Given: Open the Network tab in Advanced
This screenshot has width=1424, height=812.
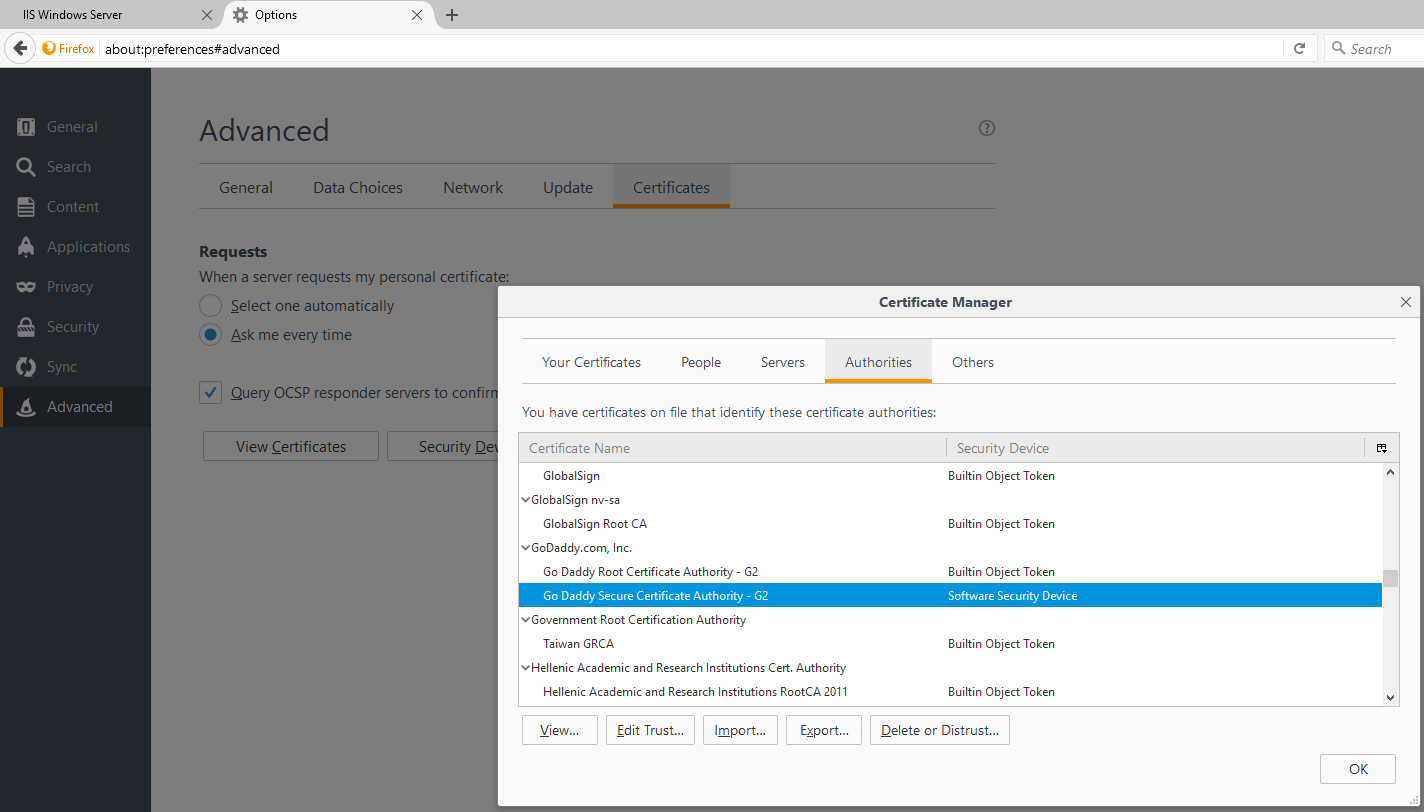Looking at the screenshot, I should coord(473,187).
